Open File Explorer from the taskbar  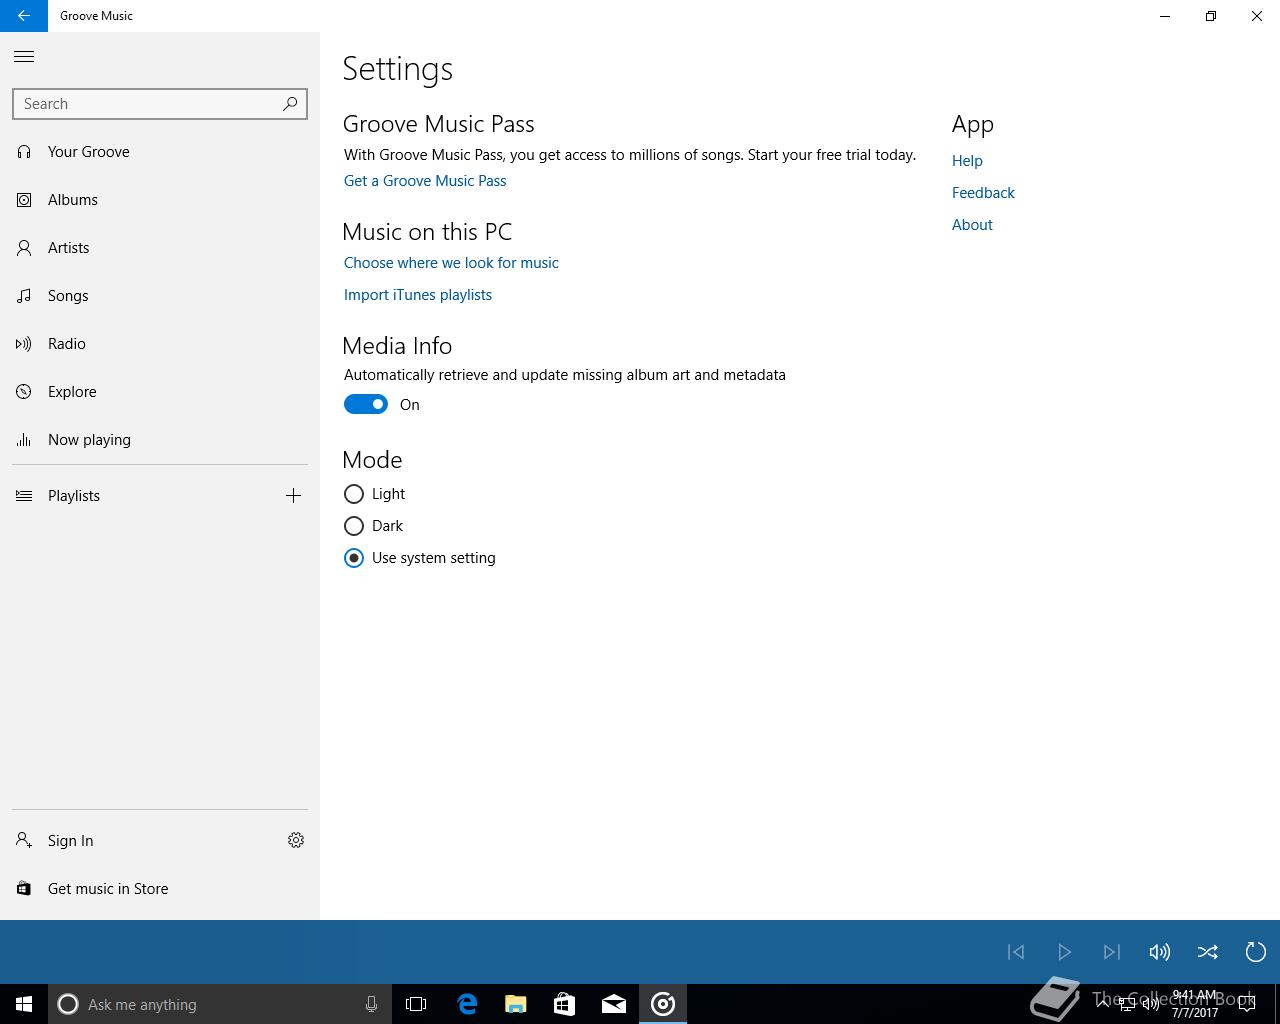(515, 1004)
